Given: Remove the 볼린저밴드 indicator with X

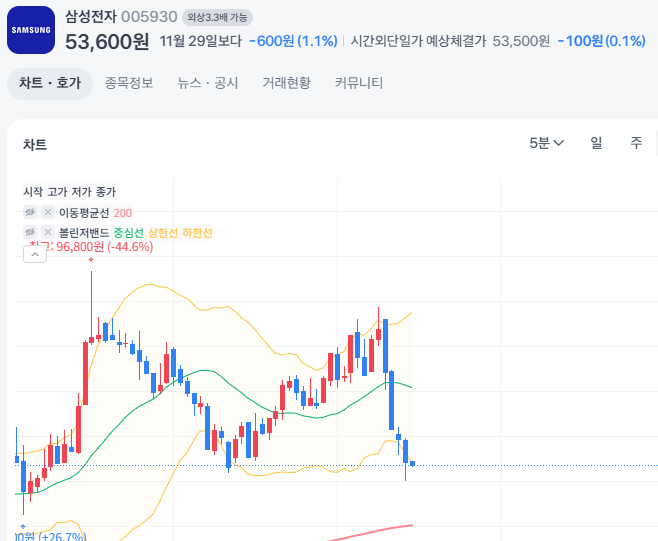Looking at the screenshot, I should (x=47, y=232).
